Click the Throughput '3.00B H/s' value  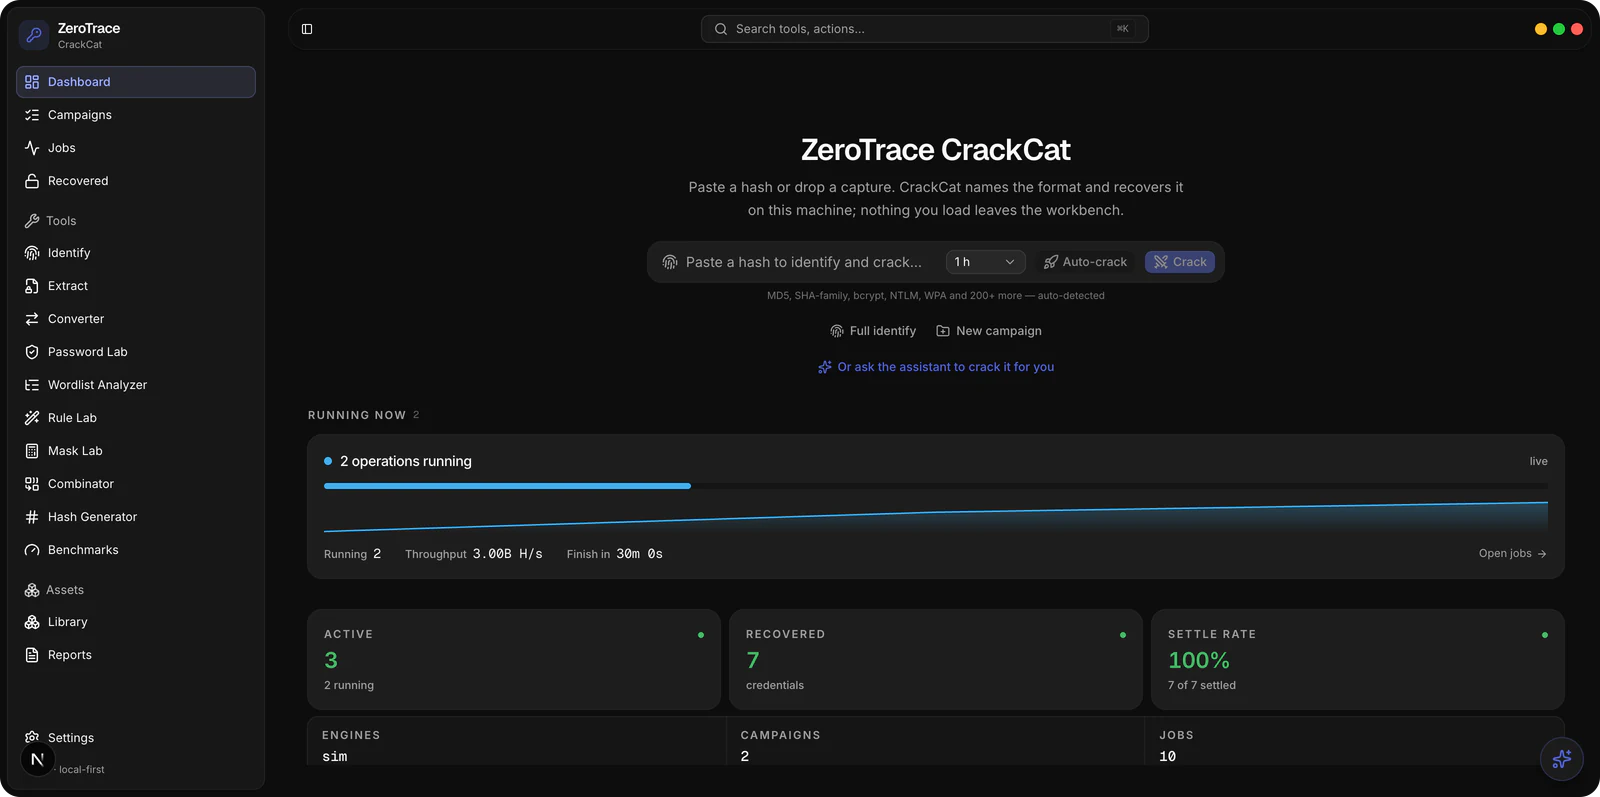(x=508, y=554)
